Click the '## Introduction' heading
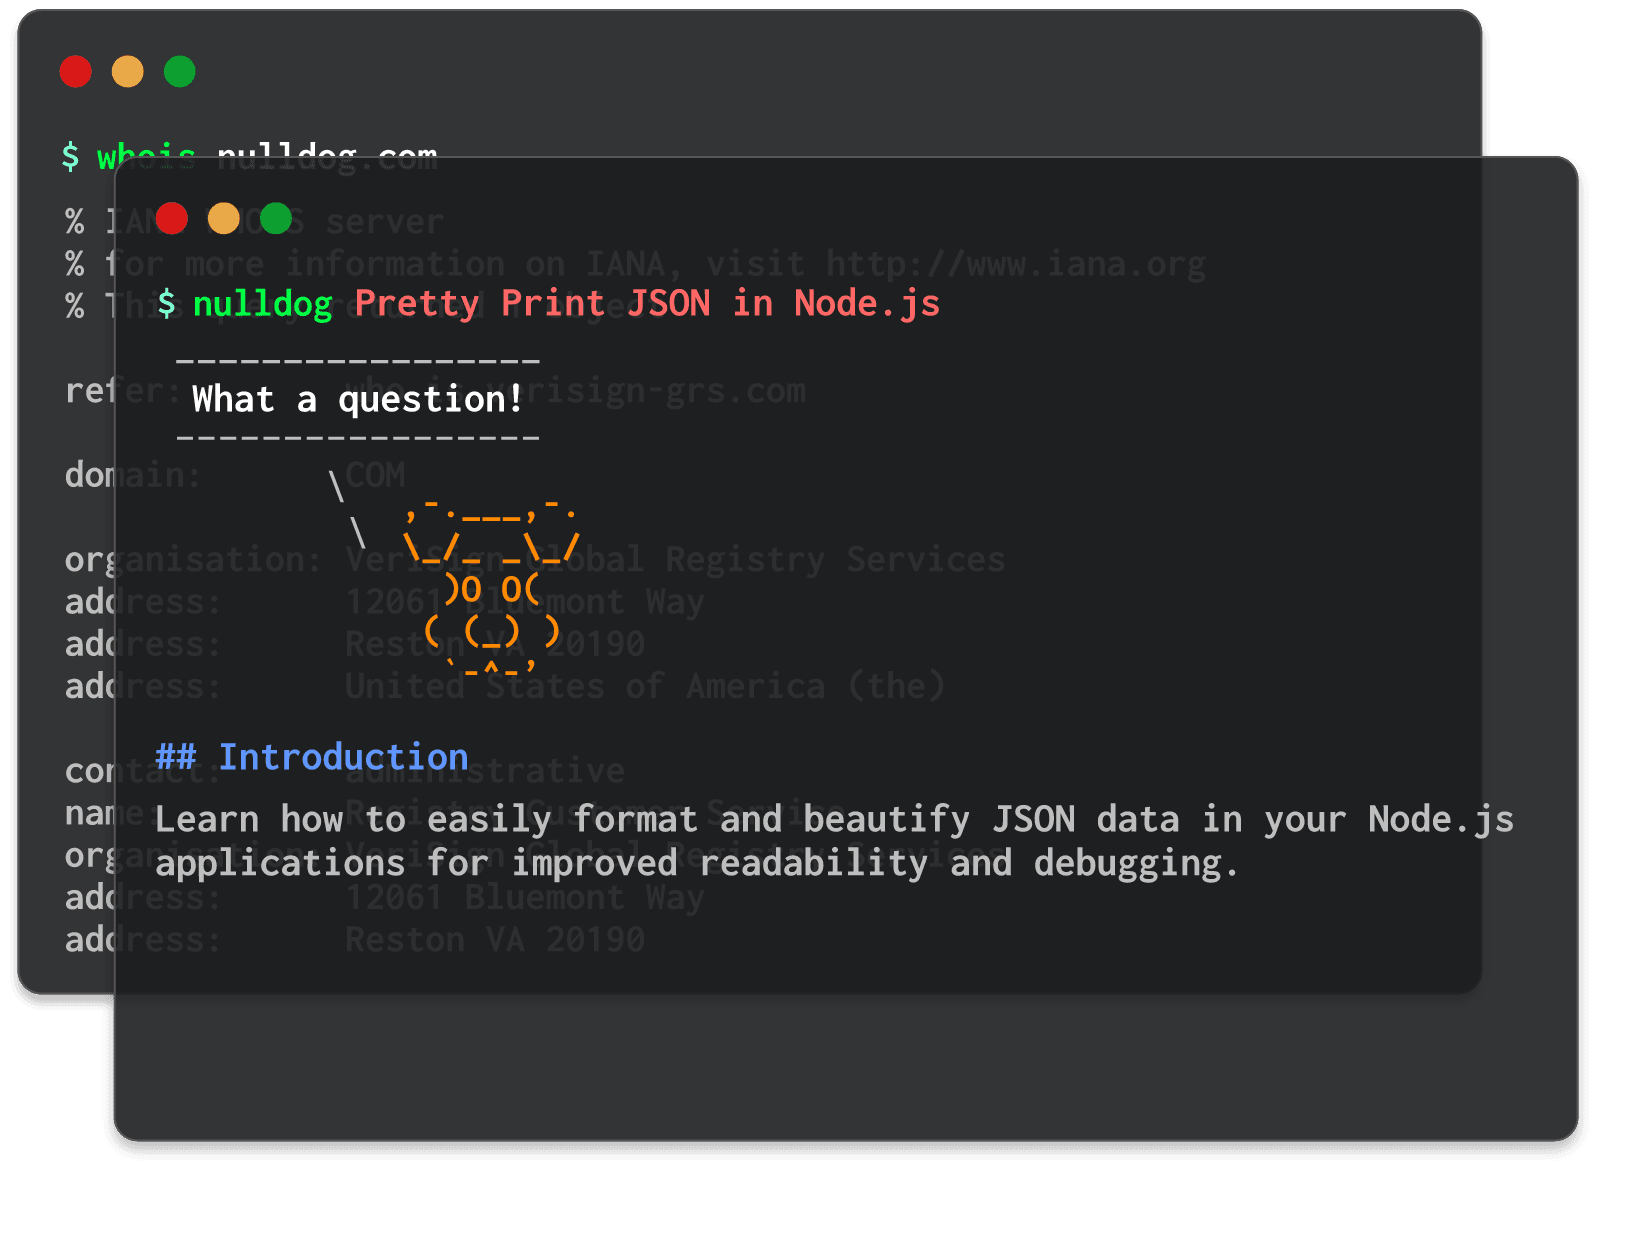The width and height of the screenshot is (1632, 1255). coord(312,758)
